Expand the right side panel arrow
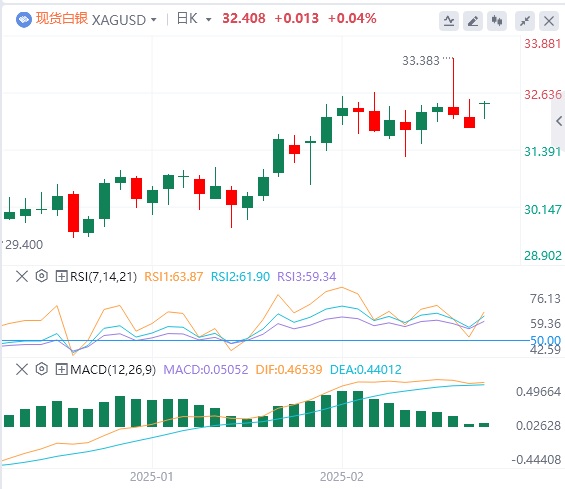The image size is (565, 489). 559,121
